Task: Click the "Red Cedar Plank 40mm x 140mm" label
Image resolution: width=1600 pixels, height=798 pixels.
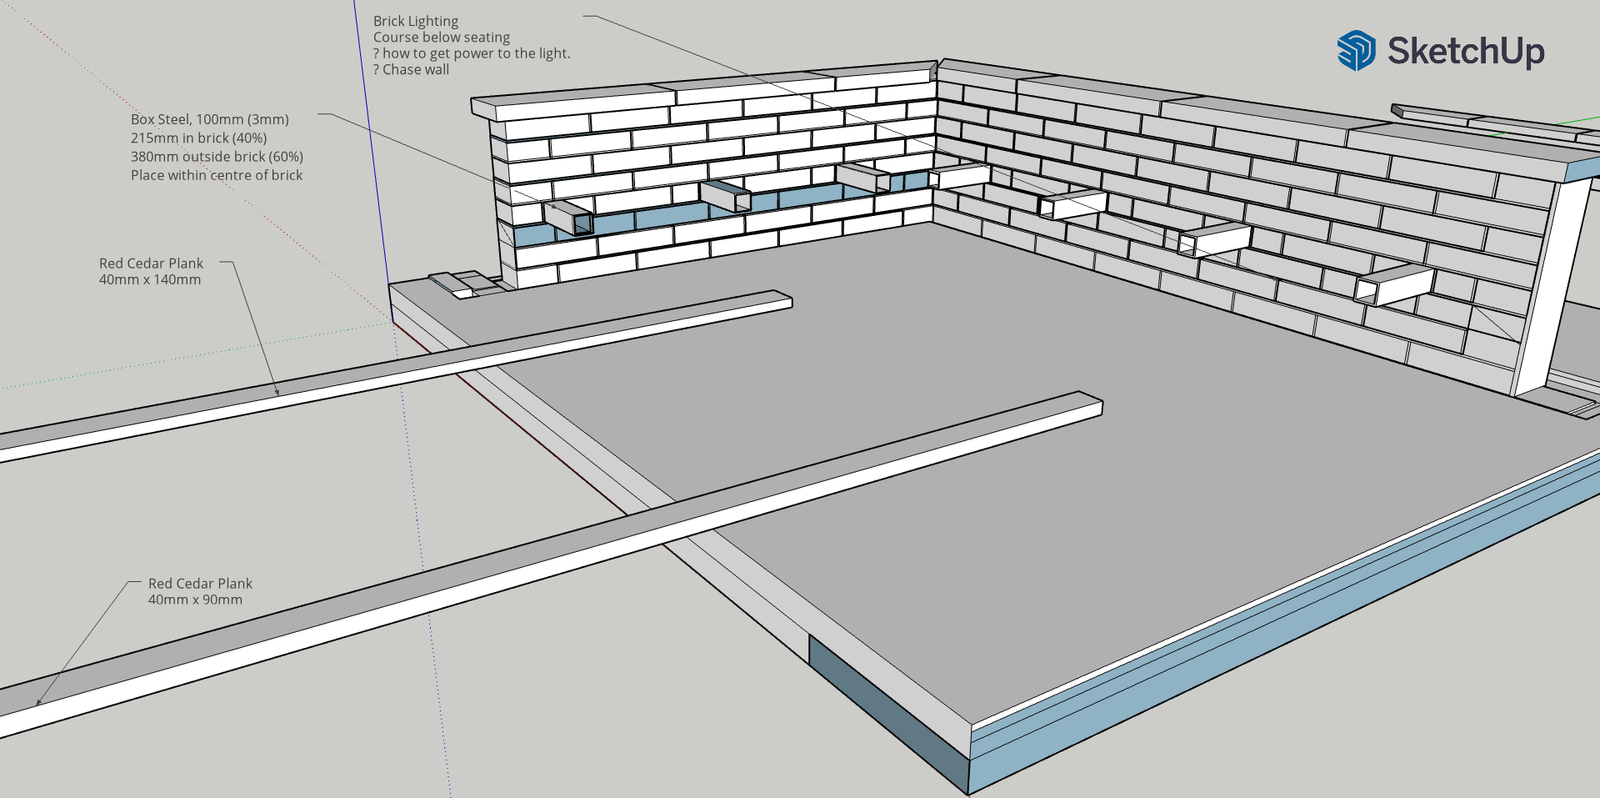Action: coord(150,271)
